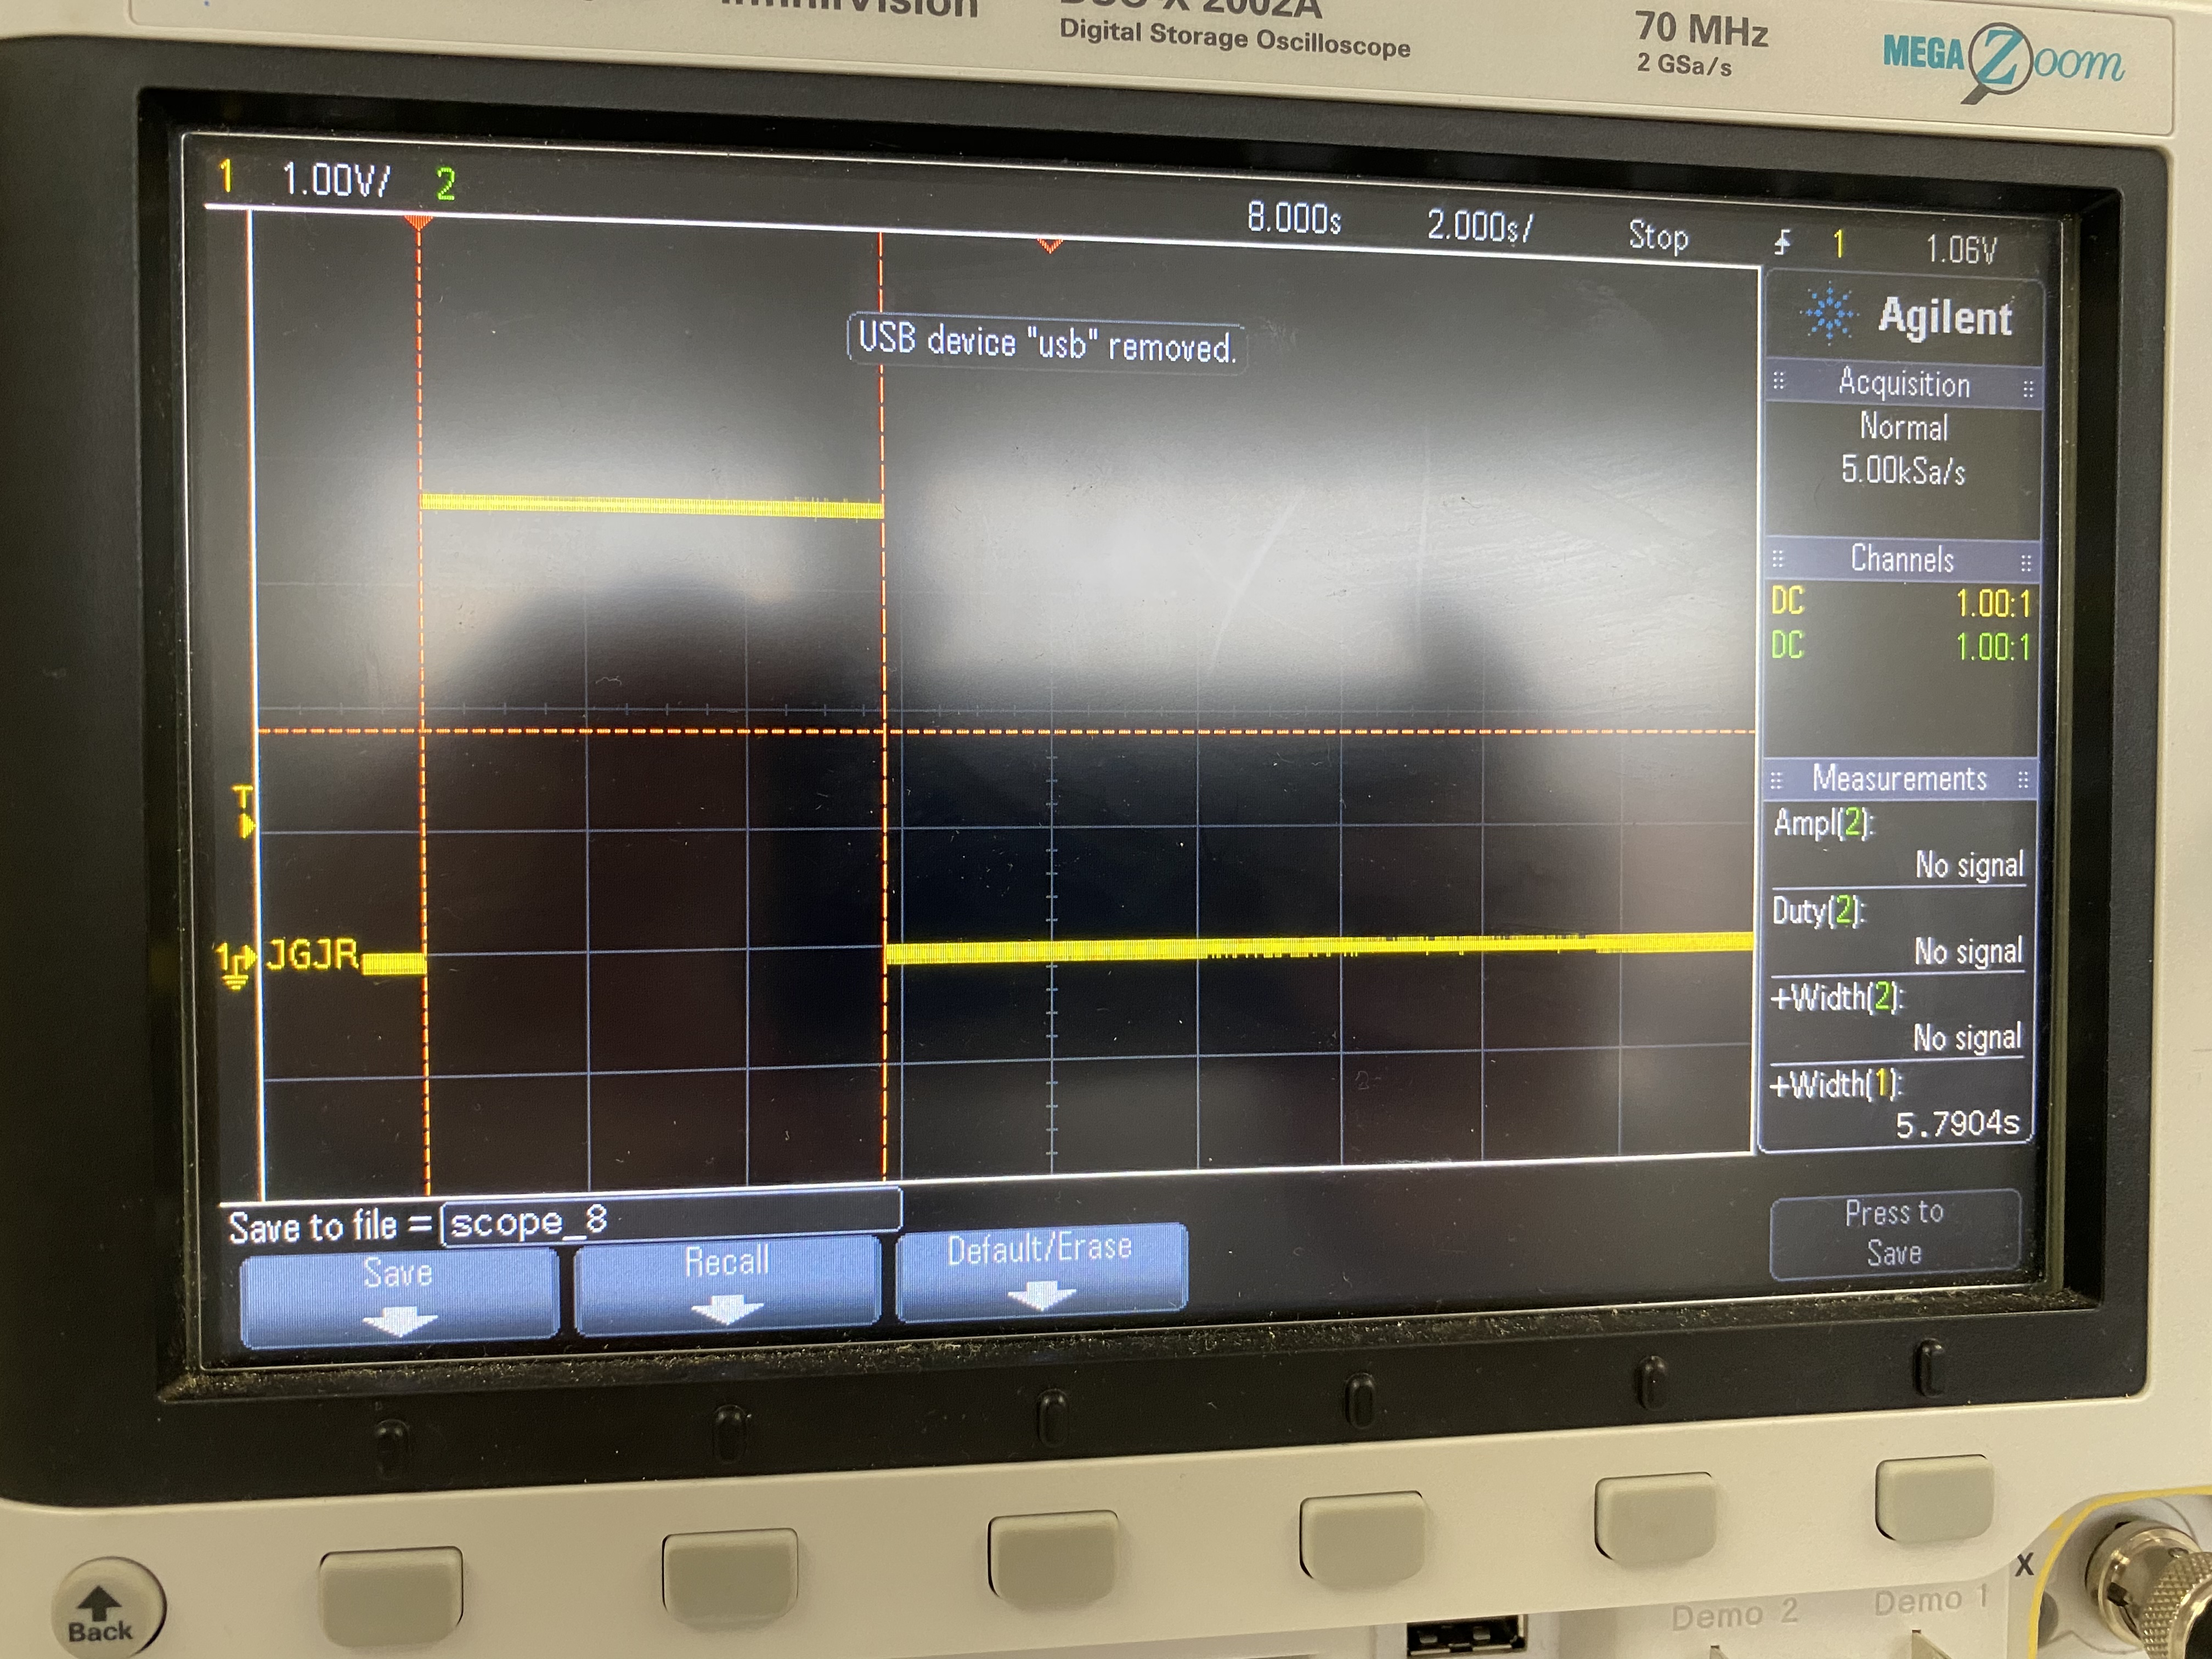Click the Channels header right grip icon
This screenshot has width=2212, height=1659.
pyautogui.click(x=2026, y=563)
